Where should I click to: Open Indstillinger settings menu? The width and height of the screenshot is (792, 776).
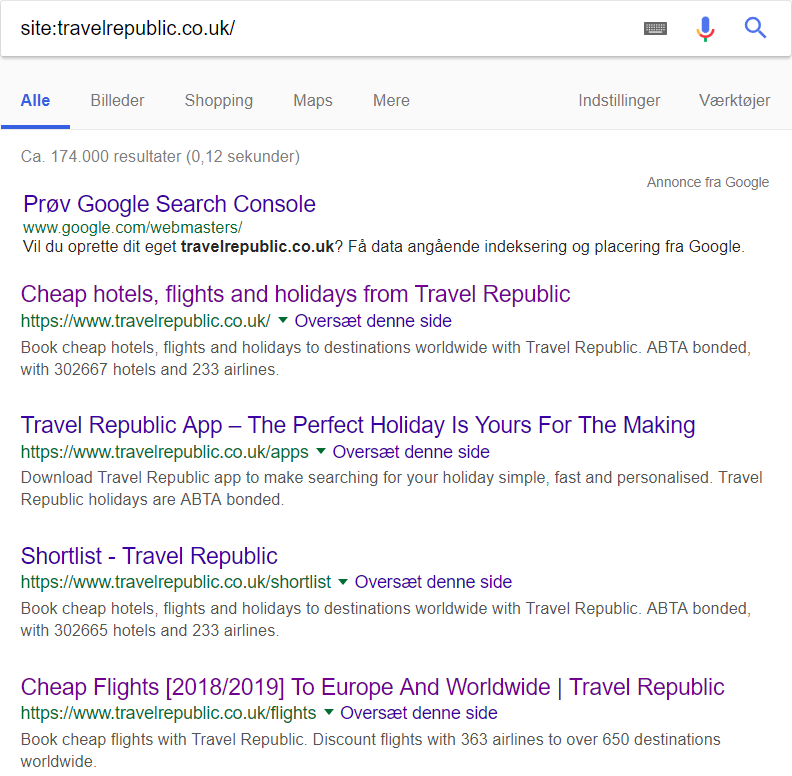click(x=619, y=101)
